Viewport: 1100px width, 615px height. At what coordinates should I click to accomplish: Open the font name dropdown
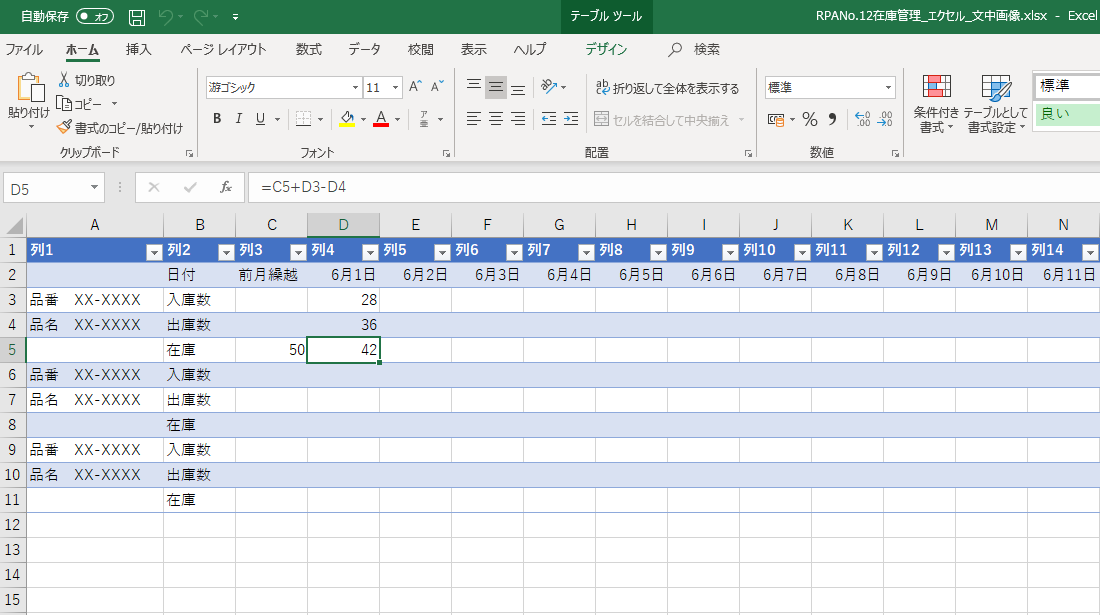[355, 88]
